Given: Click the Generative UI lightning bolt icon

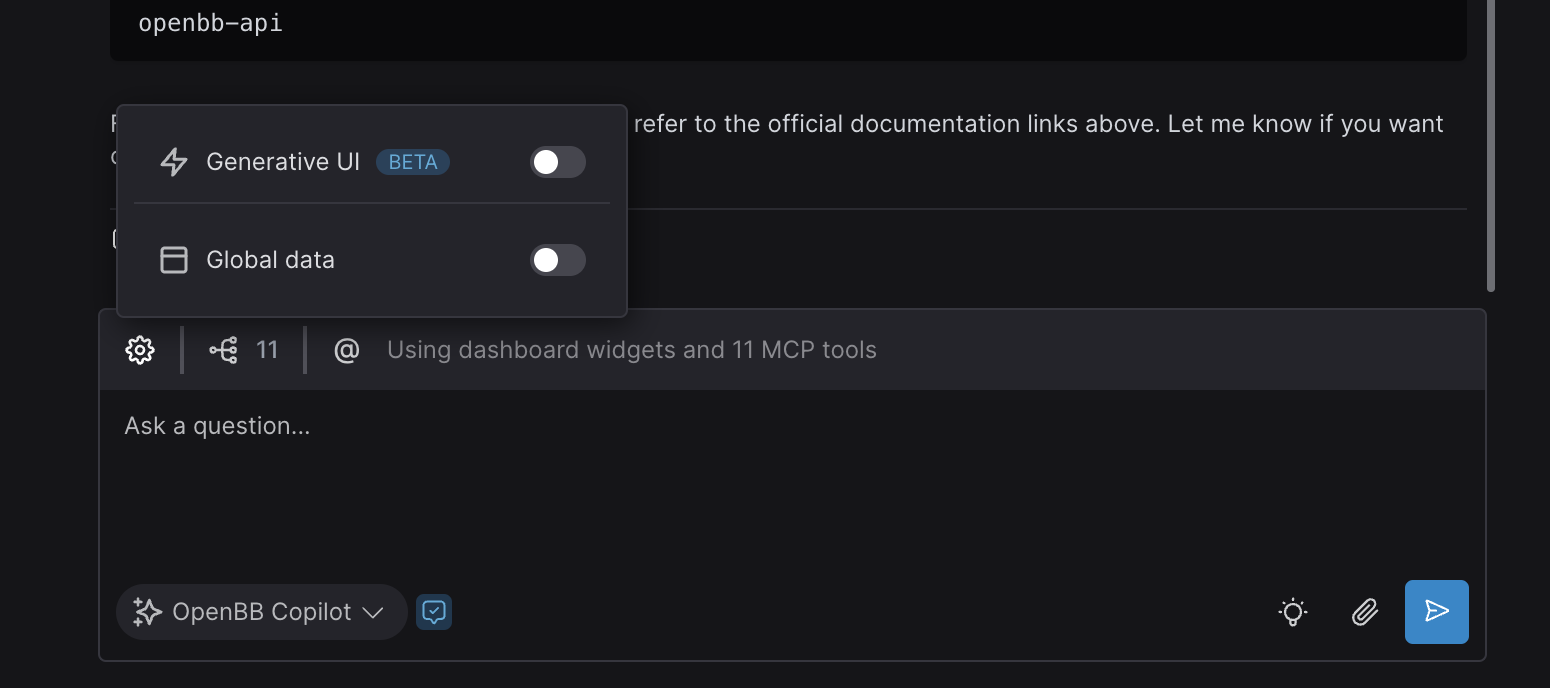Looking at the screenshot, I should [174, 162].
